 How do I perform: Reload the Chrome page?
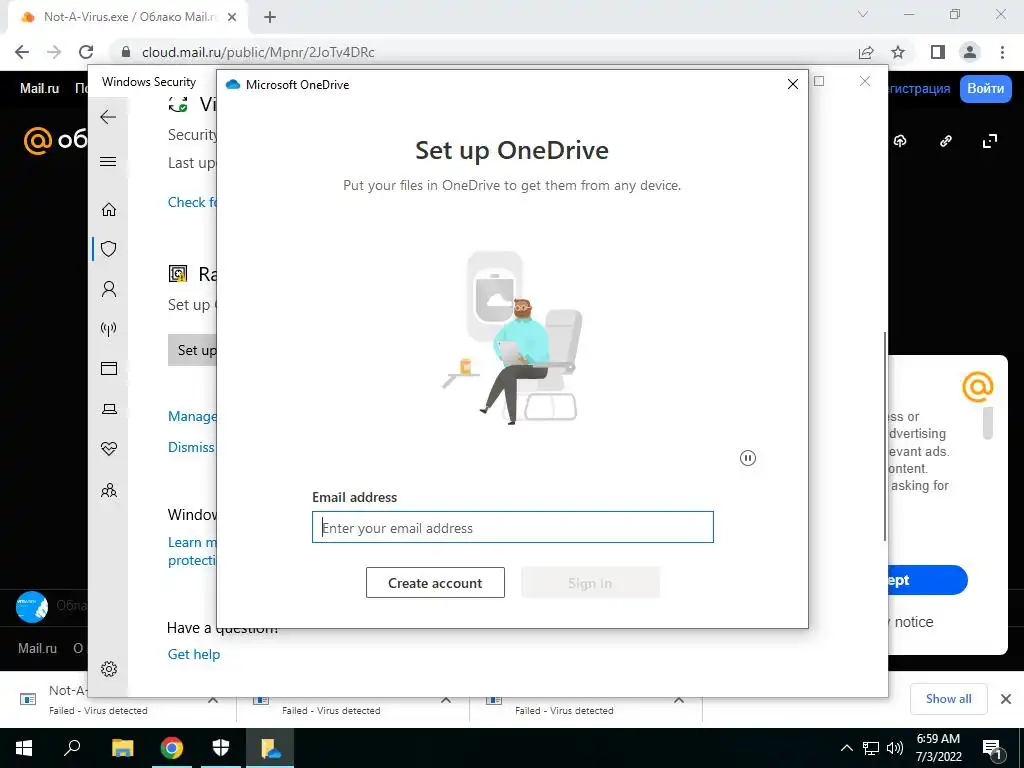pyautogui.click(x=86, y=52)
